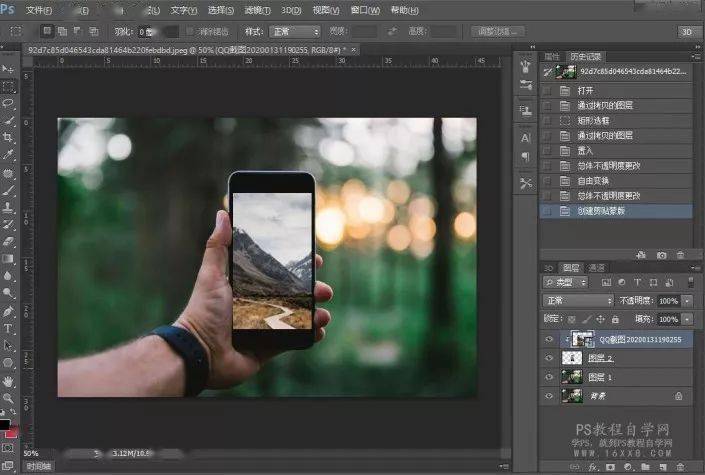The width and height of the screenshot is (705, 475).
Task: Select the Hand tool
Action: (8, 381)
